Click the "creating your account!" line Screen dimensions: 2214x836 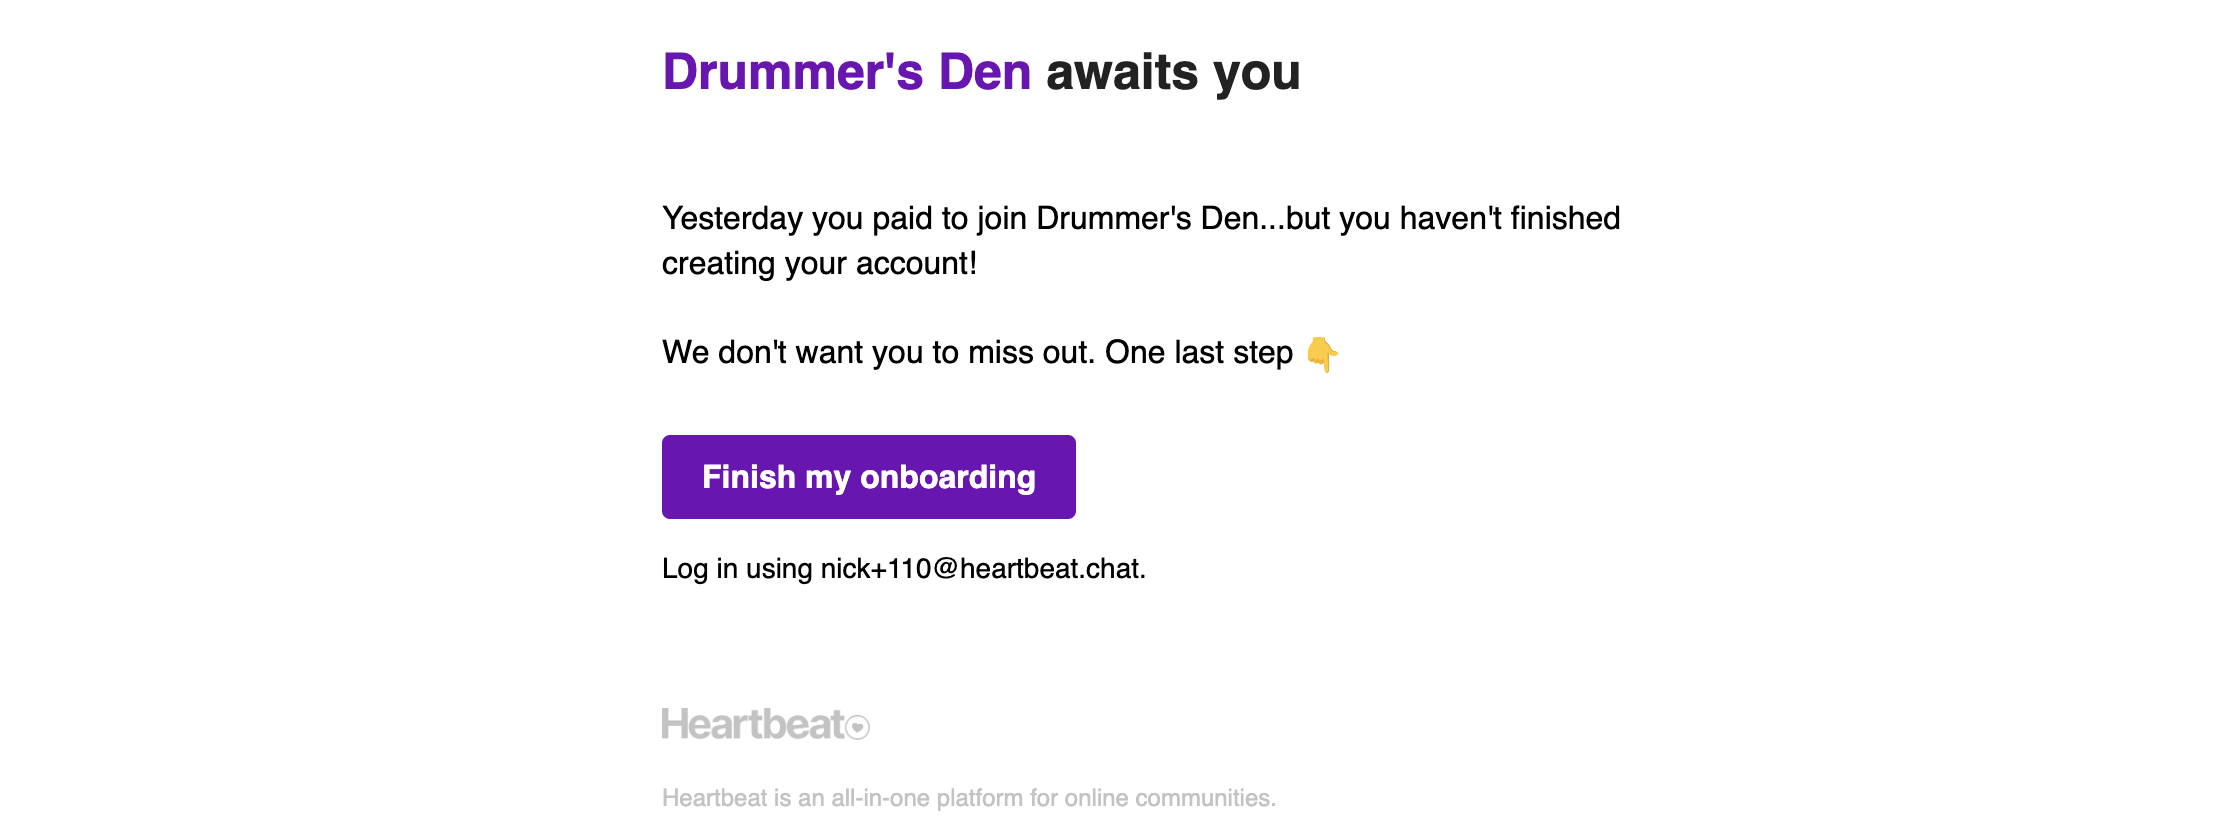pos(819,264)
